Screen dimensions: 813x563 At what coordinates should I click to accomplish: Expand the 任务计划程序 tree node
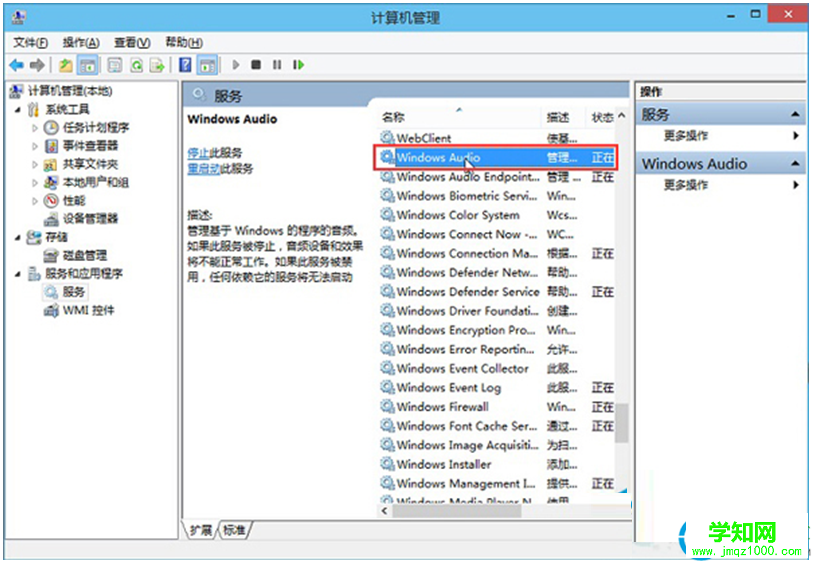(35, 128)
